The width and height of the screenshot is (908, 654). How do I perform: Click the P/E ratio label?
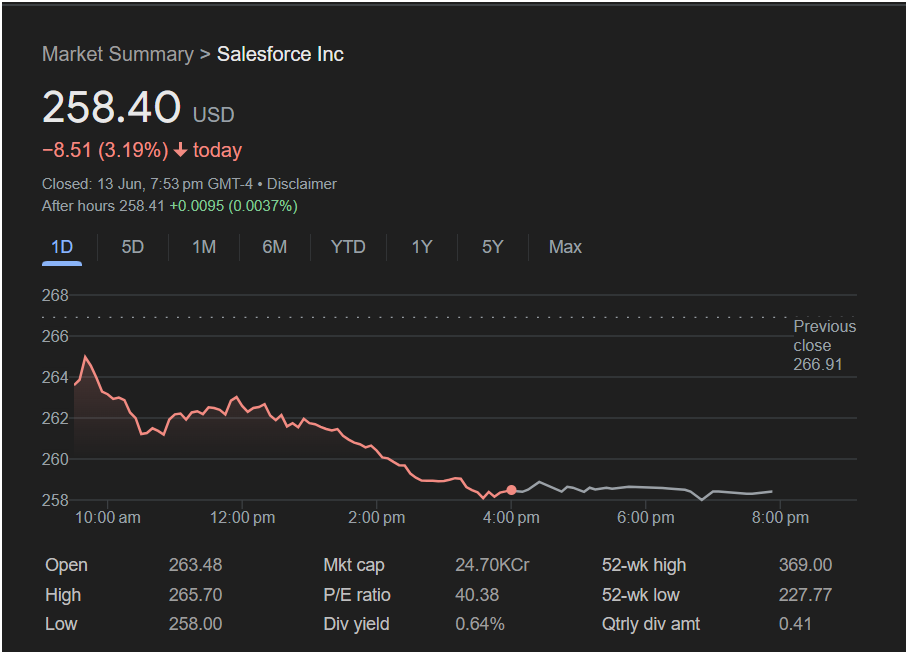click(x=357, y=595)
